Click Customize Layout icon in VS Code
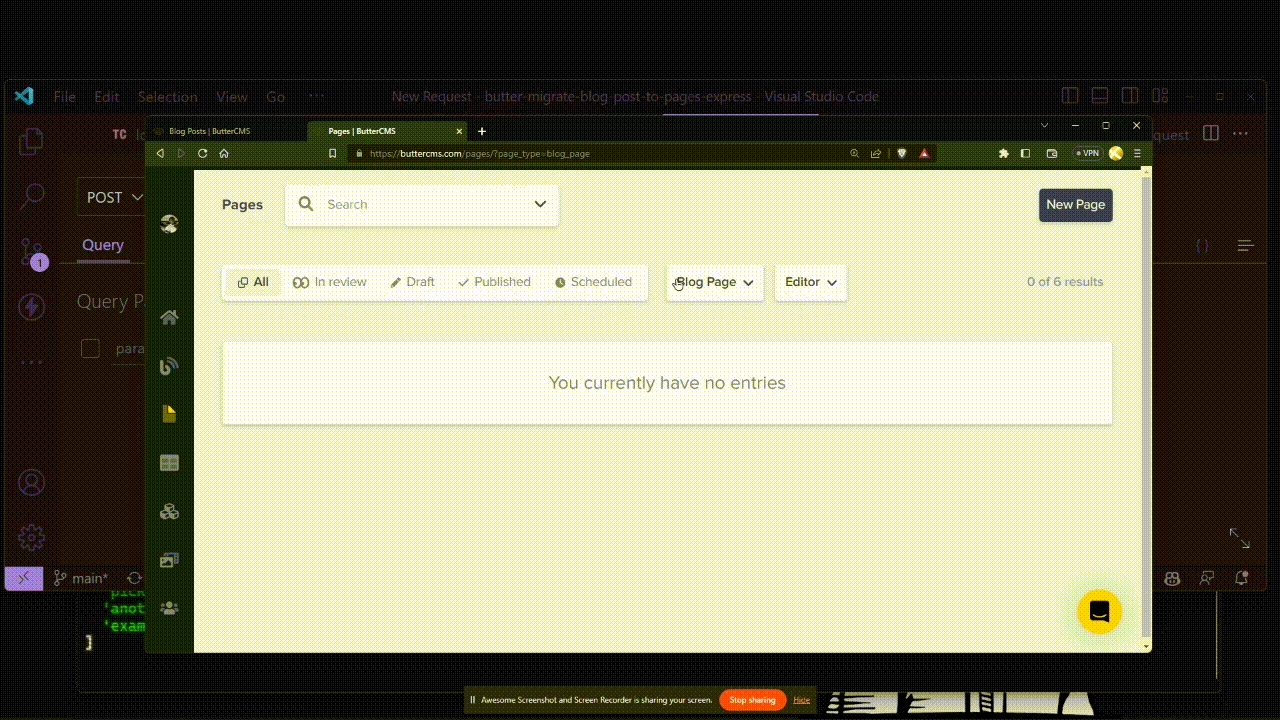Image resolution: width=1280 pixels, height=720 pixels. coord(1160,96)
